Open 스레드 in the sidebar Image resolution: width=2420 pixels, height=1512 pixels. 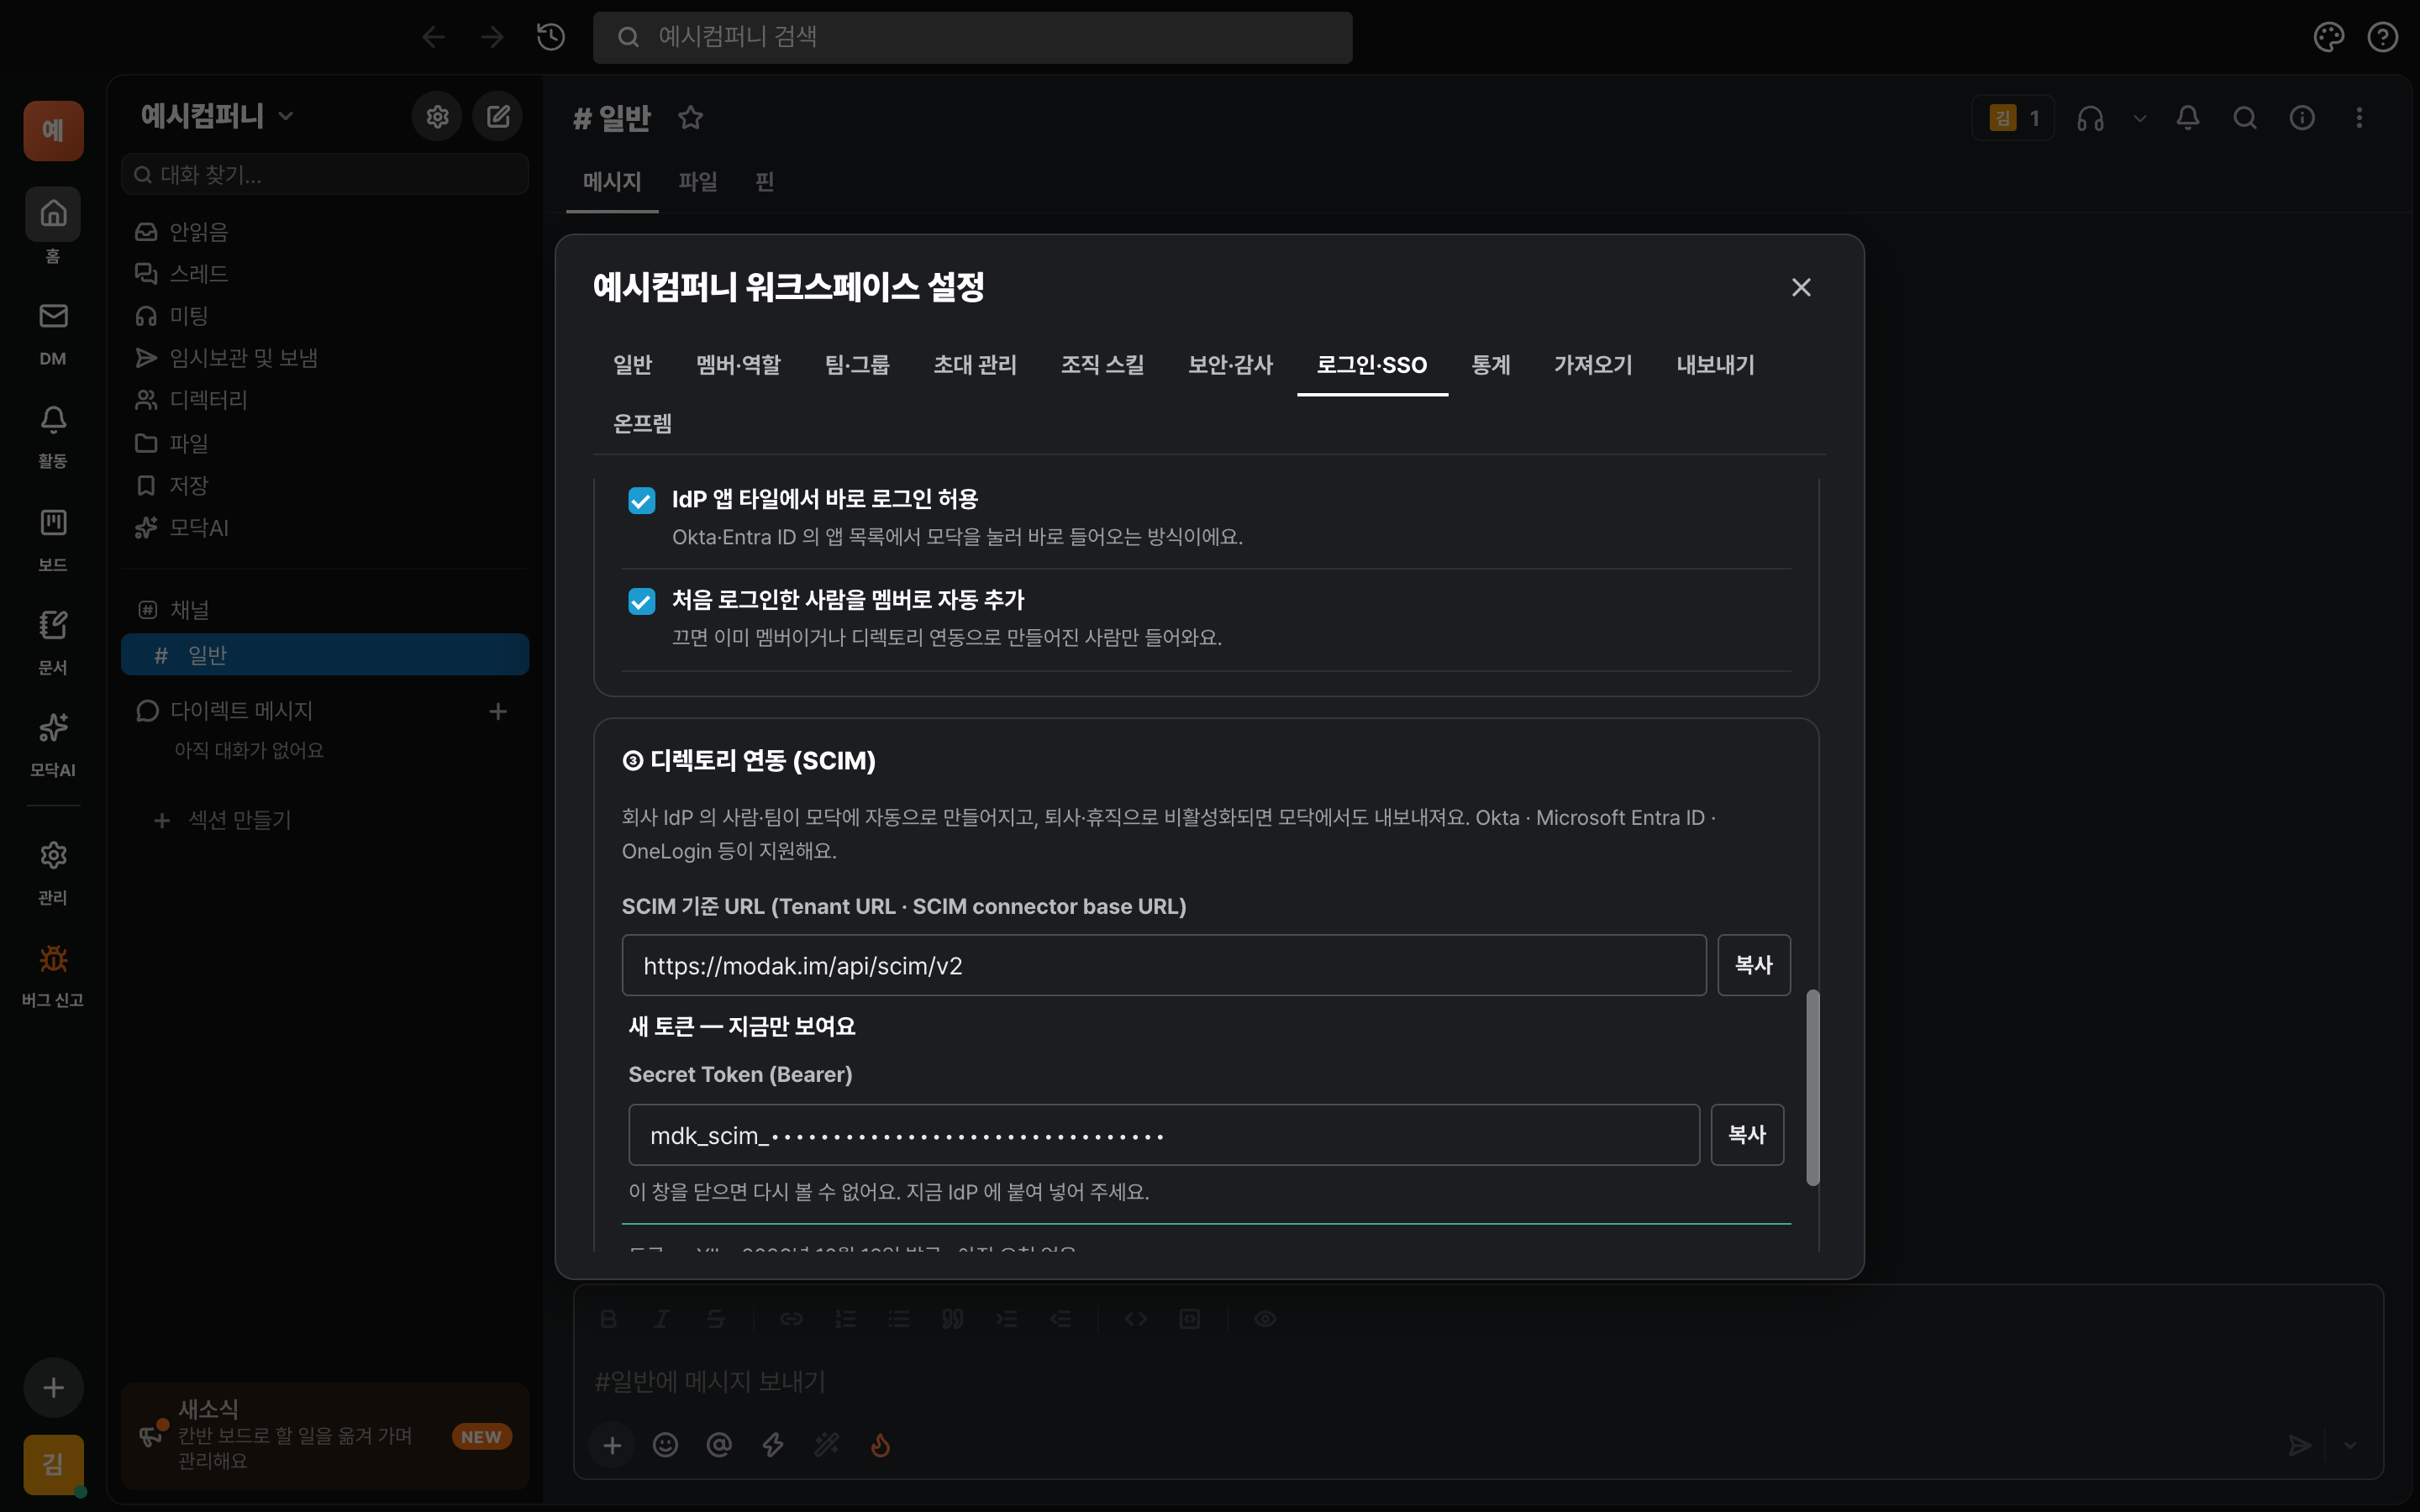click(324, 274)
